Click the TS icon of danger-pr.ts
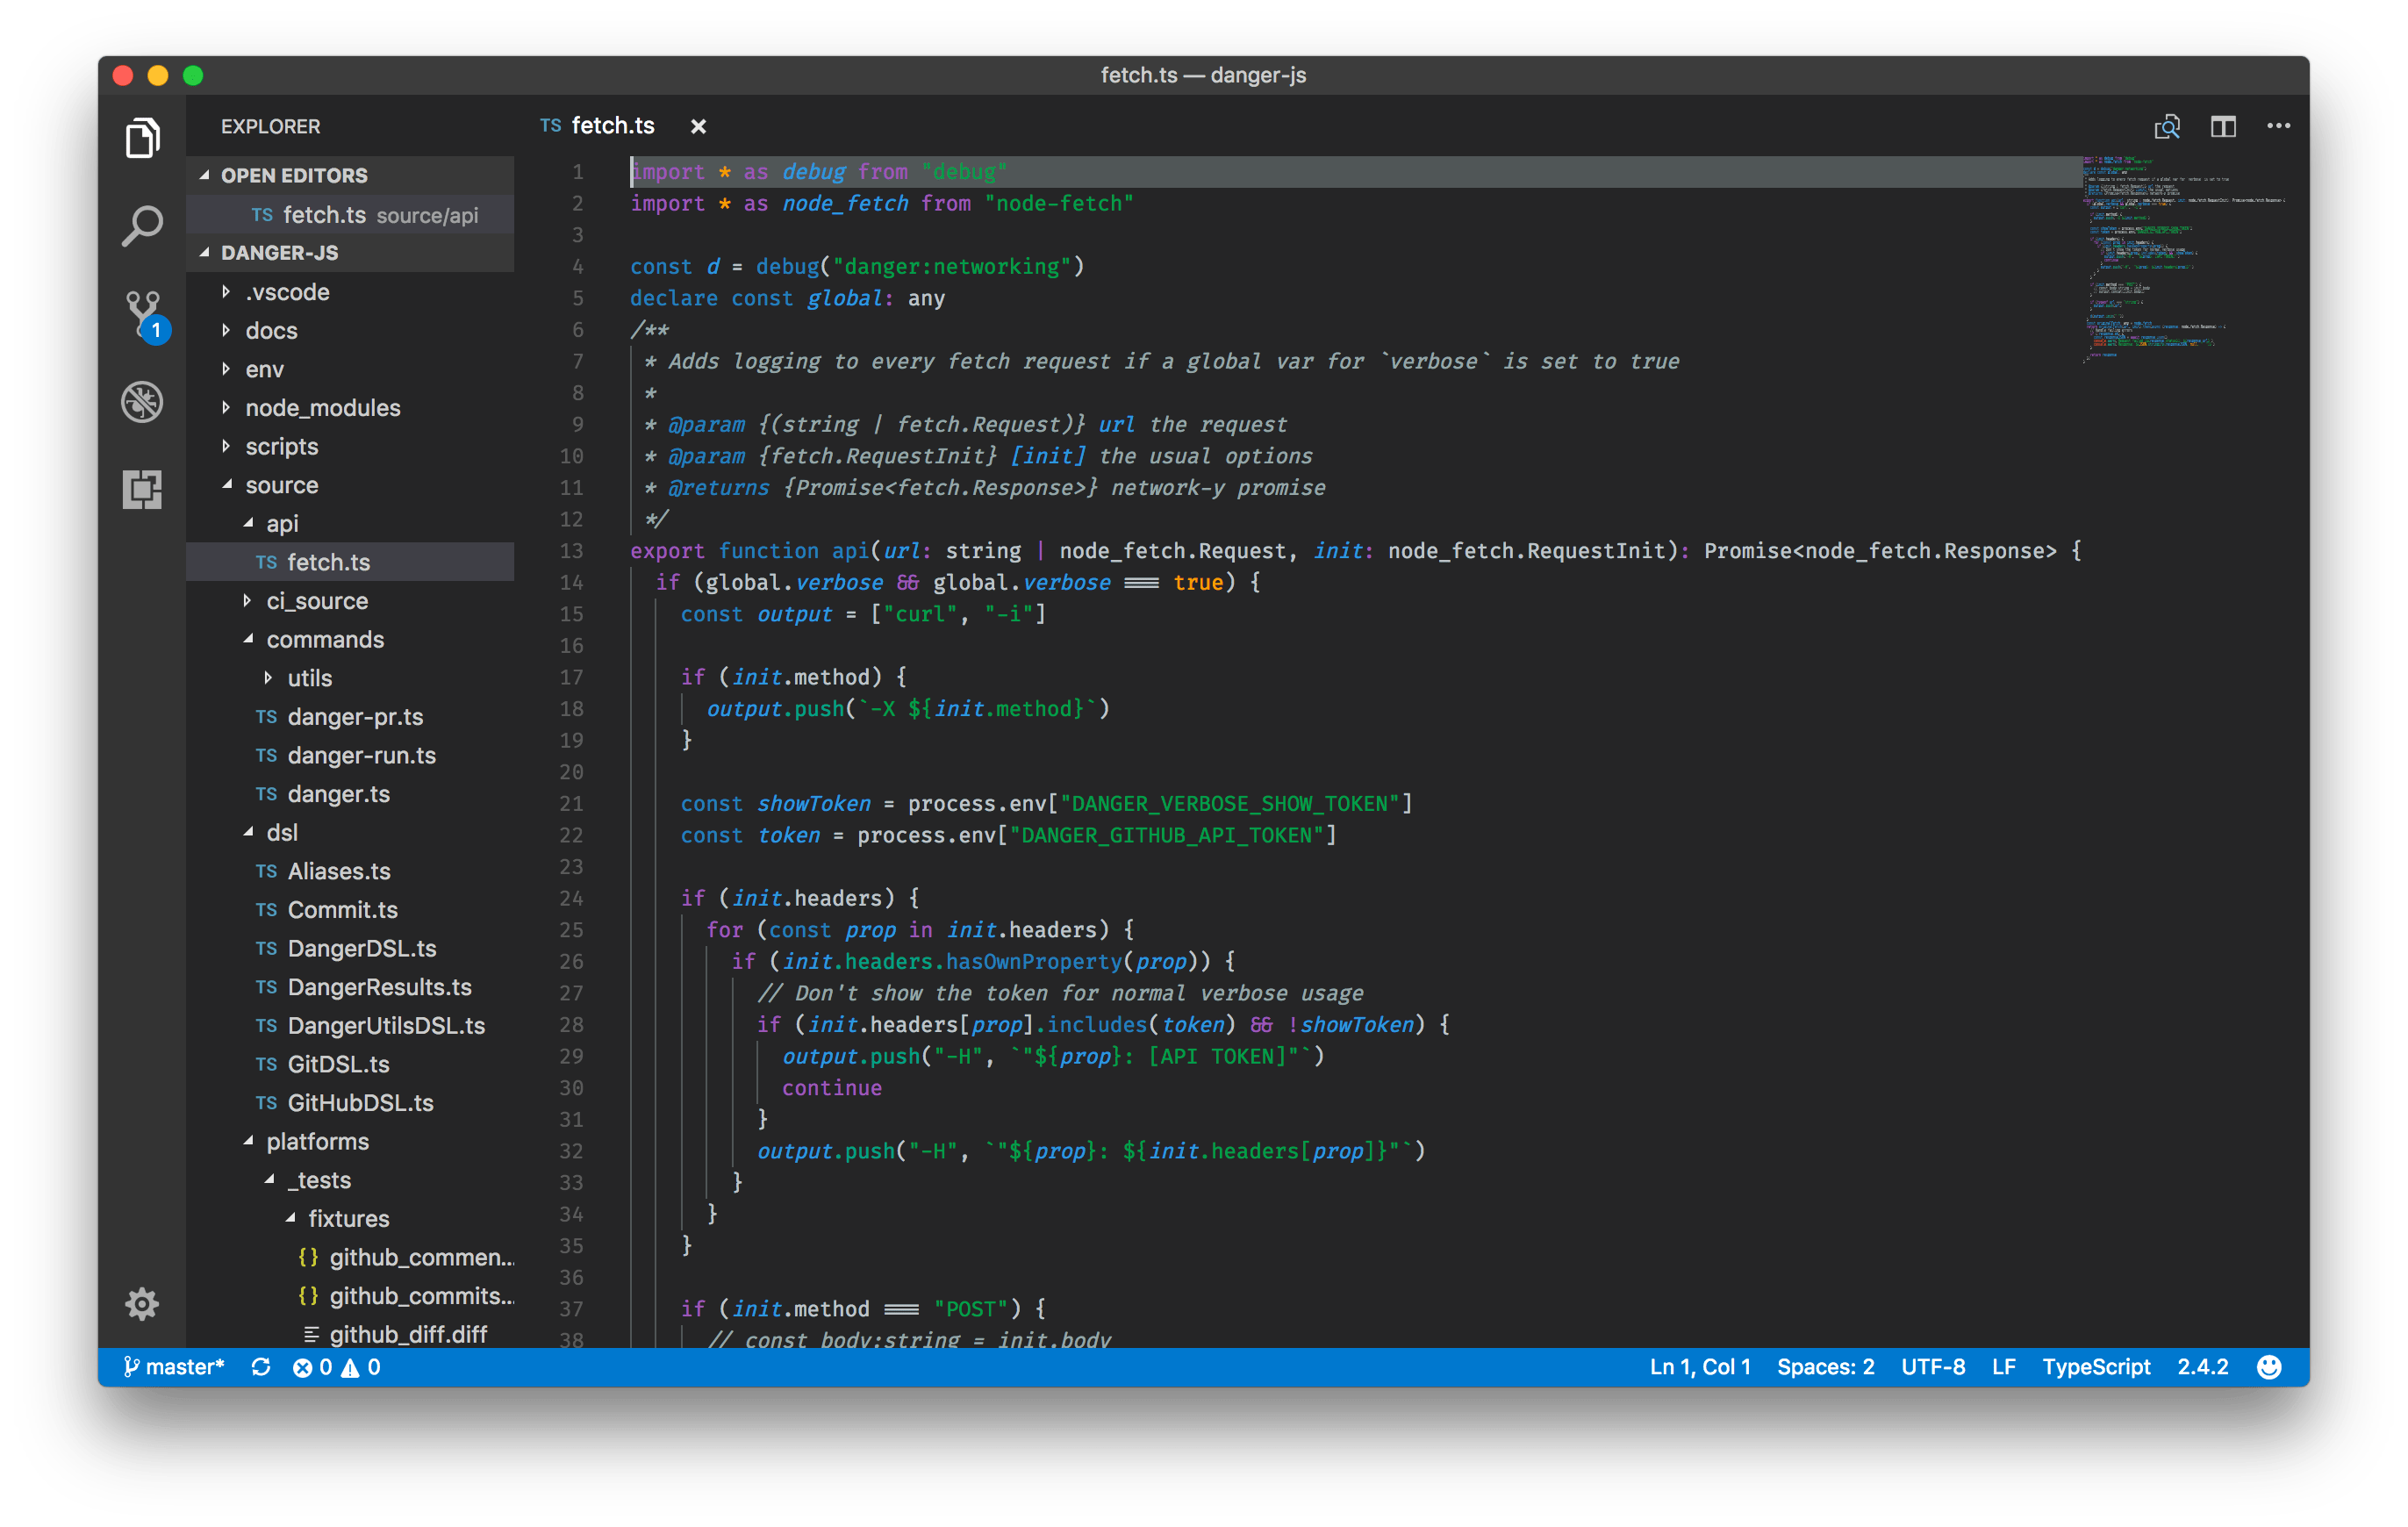 point(266,717)
